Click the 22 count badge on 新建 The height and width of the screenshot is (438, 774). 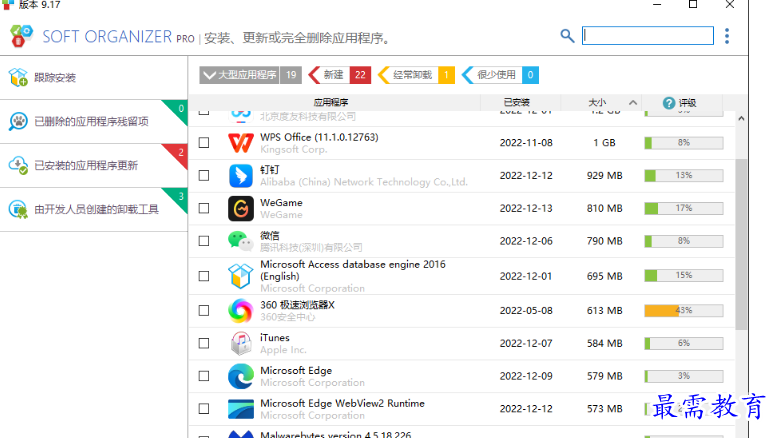coord(360,75)
